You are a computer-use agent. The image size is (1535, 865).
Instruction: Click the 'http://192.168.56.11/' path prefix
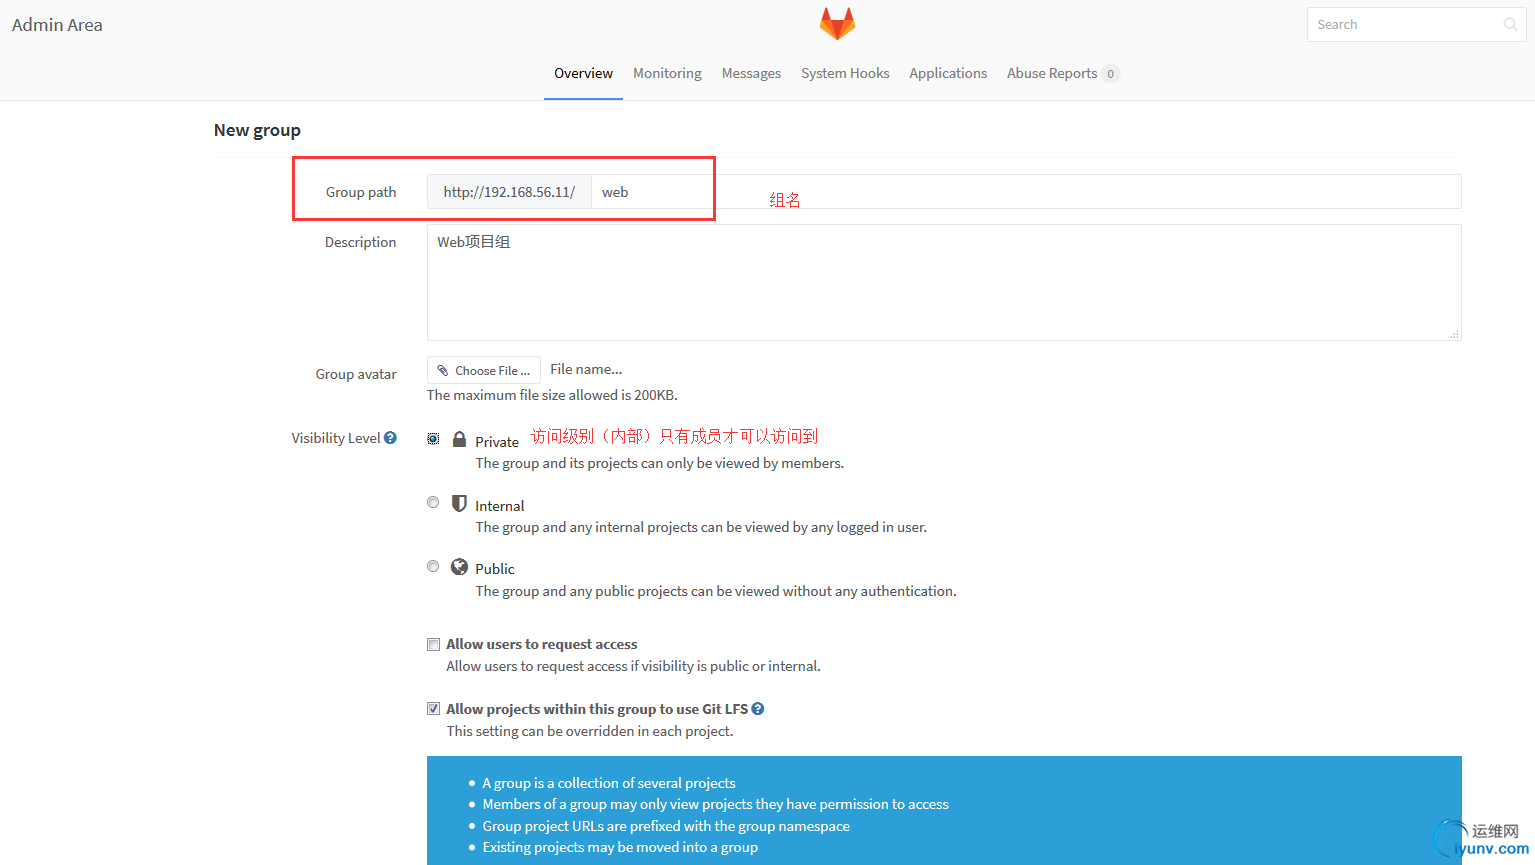coord(509,192)
